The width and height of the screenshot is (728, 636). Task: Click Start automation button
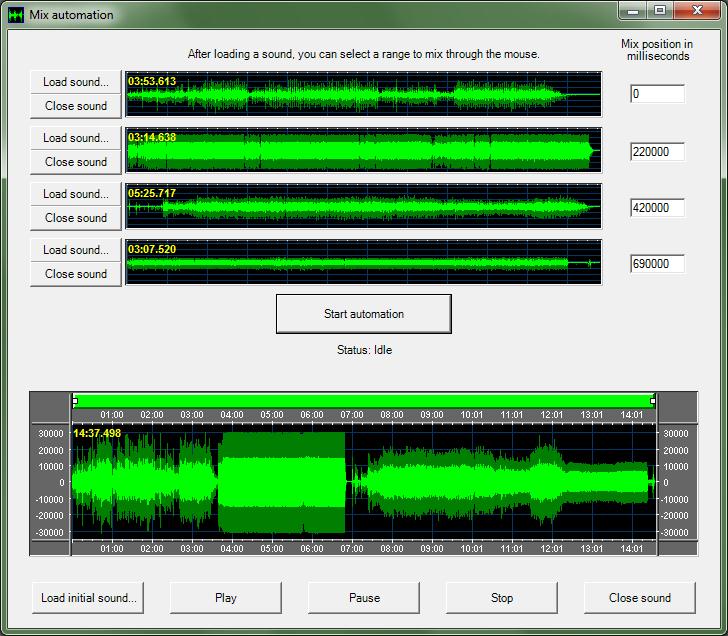tap(364, 314)
